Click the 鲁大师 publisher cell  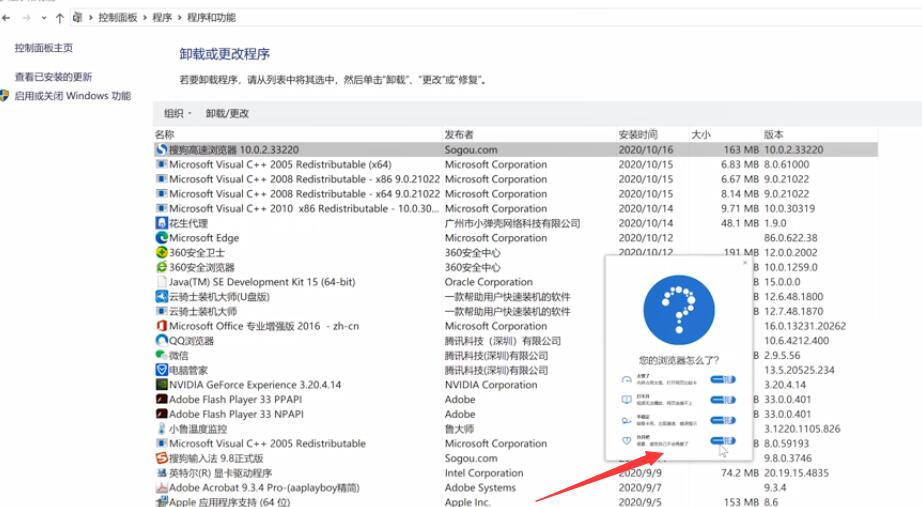(459, 429)
